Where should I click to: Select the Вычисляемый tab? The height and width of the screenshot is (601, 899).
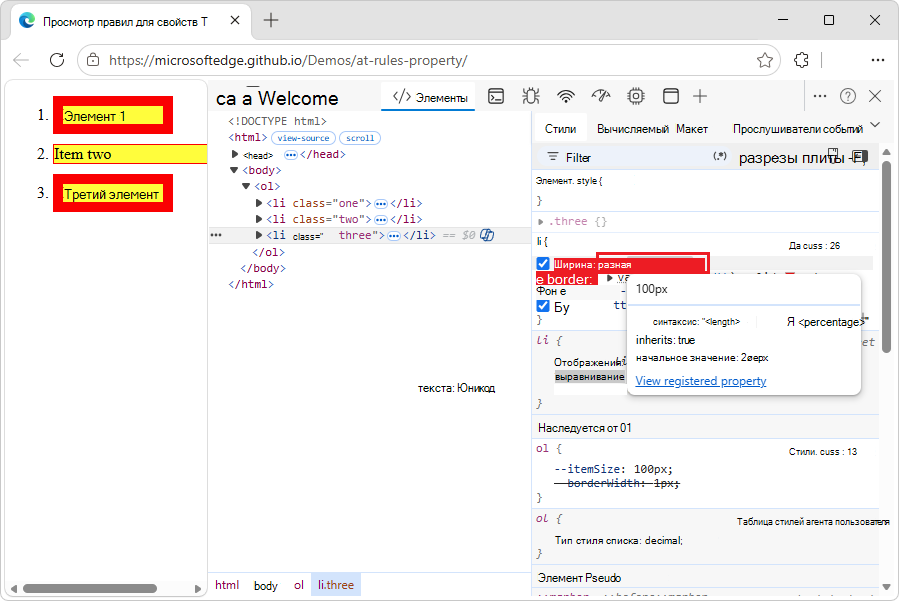(x=632, y=129)
